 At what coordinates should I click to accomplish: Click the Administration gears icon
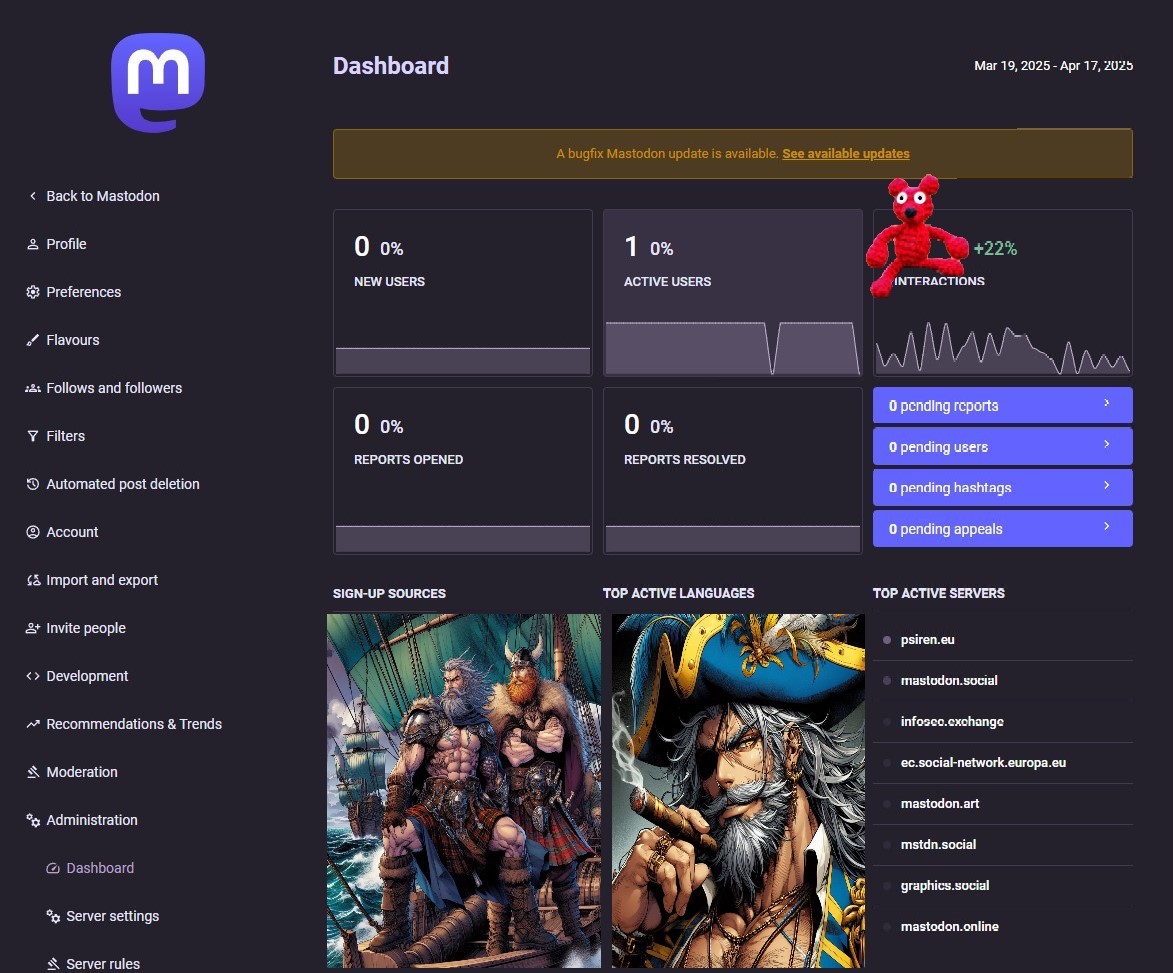[32, 820]
